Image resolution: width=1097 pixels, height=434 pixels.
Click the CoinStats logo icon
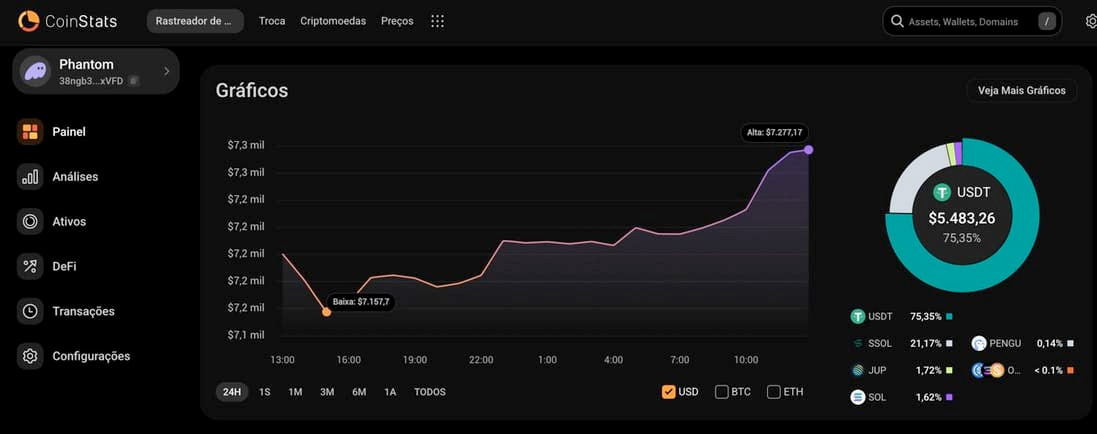point(28,20)
